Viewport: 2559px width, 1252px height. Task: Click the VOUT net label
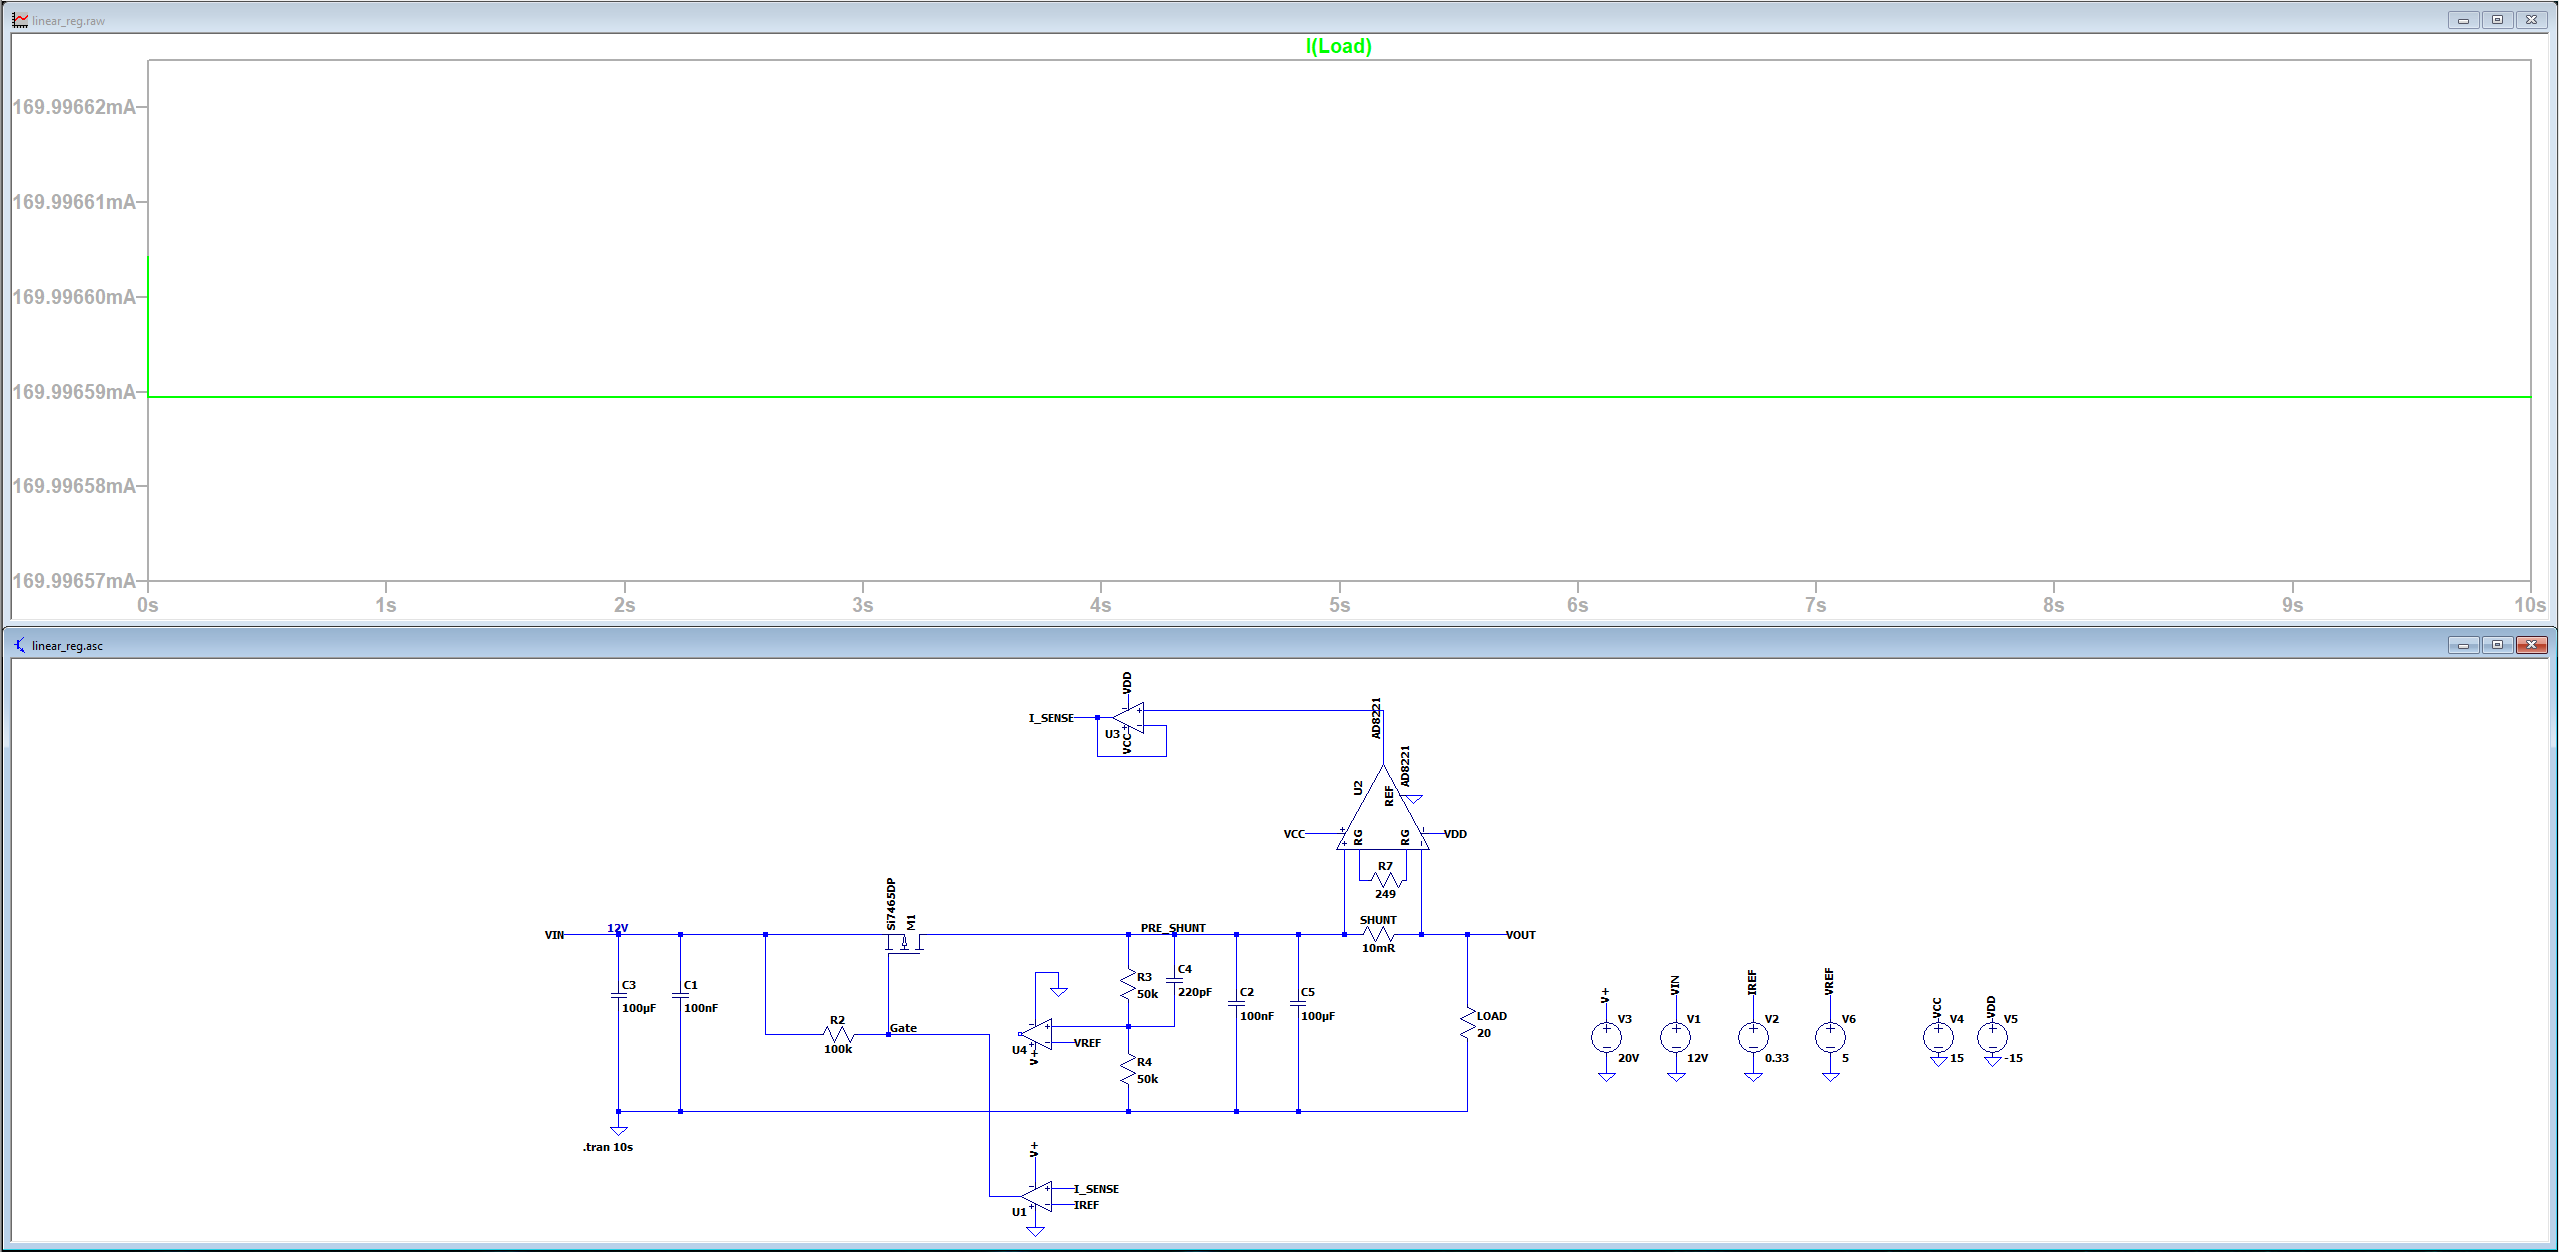click(x=1520, y=935)
